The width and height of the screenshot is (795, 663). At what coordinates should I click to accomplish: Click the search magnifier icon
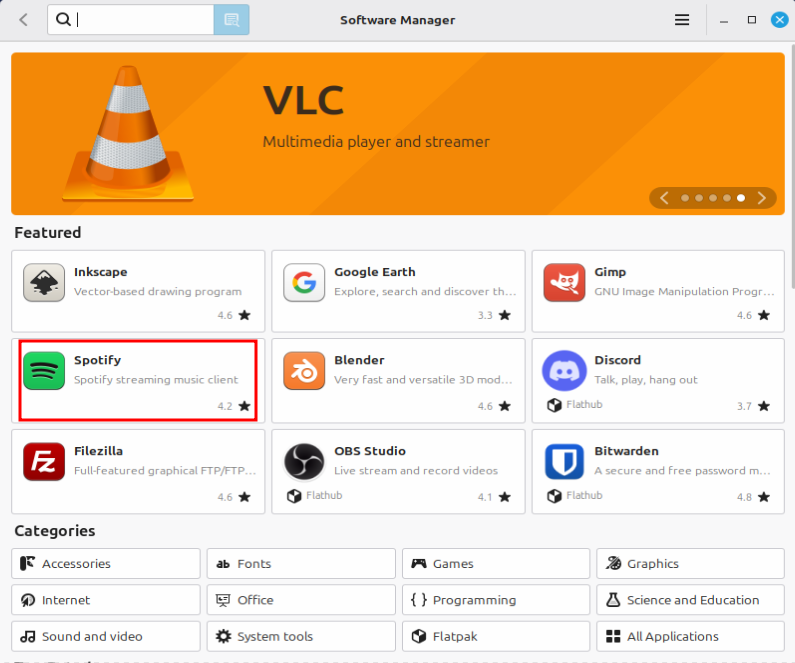point(63,19)
